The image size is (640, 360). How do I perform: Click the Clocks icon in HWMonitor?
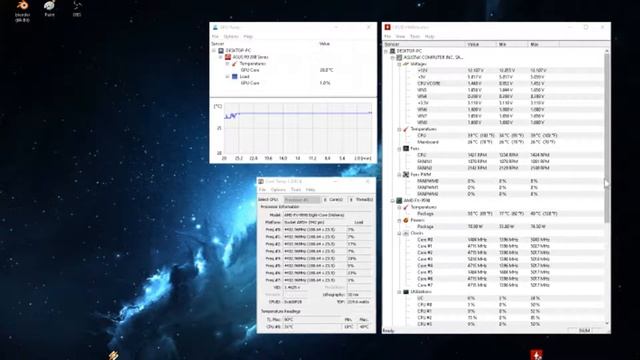point(406,233)
